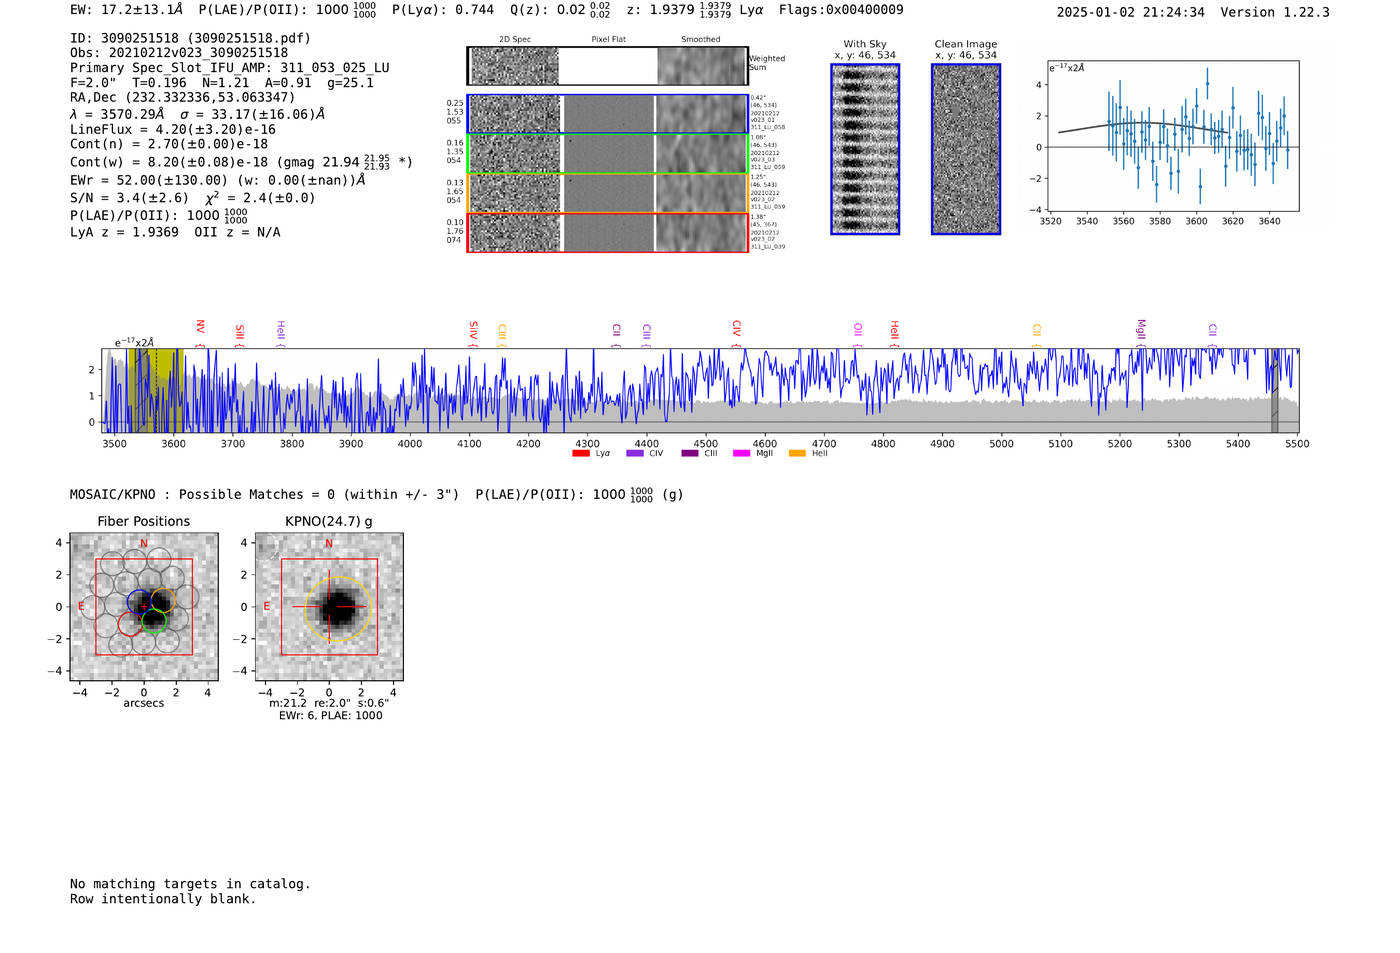The width and height of the screenshot is (1400, 953).
Task: Click the No matching targets in catalog text
Action: (x=190, y=884)
